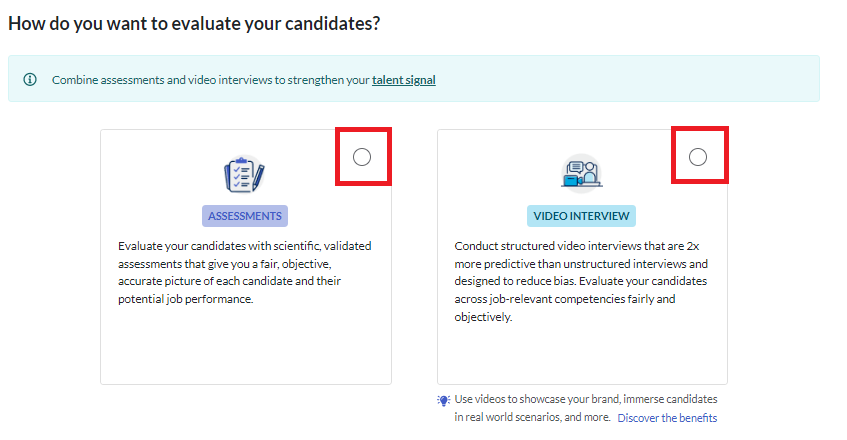Click the purple ASSESSMENTS badge label
The image size is (847, 440).
click(x=245, y=216)
